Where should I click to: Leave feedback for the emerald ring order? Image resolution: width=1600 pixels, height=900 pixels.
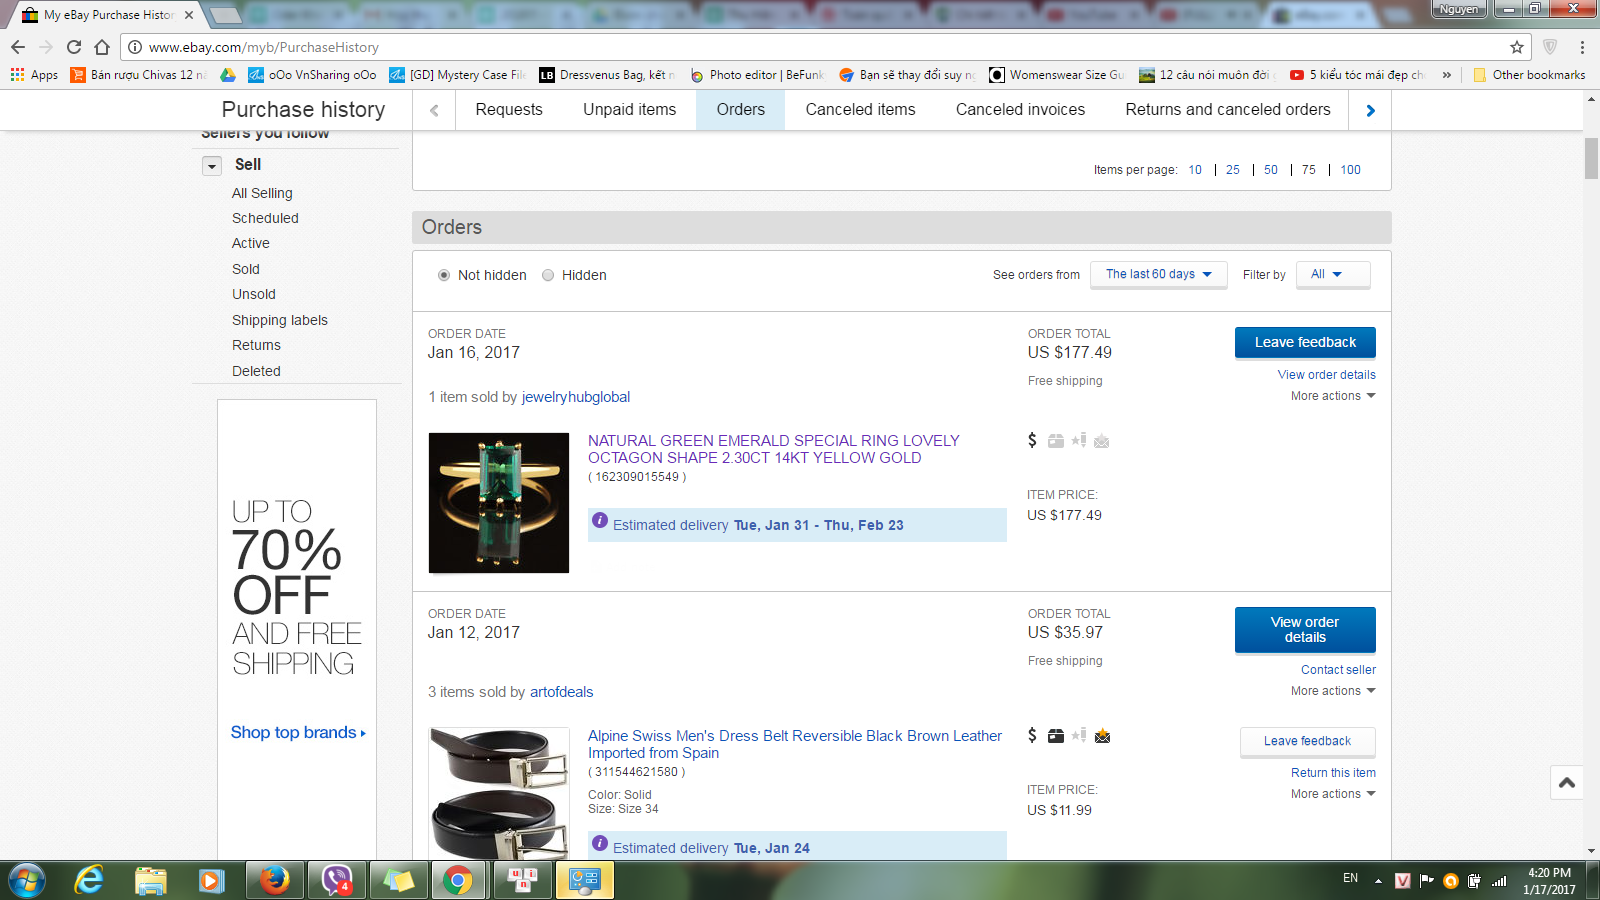[1304, 342]
